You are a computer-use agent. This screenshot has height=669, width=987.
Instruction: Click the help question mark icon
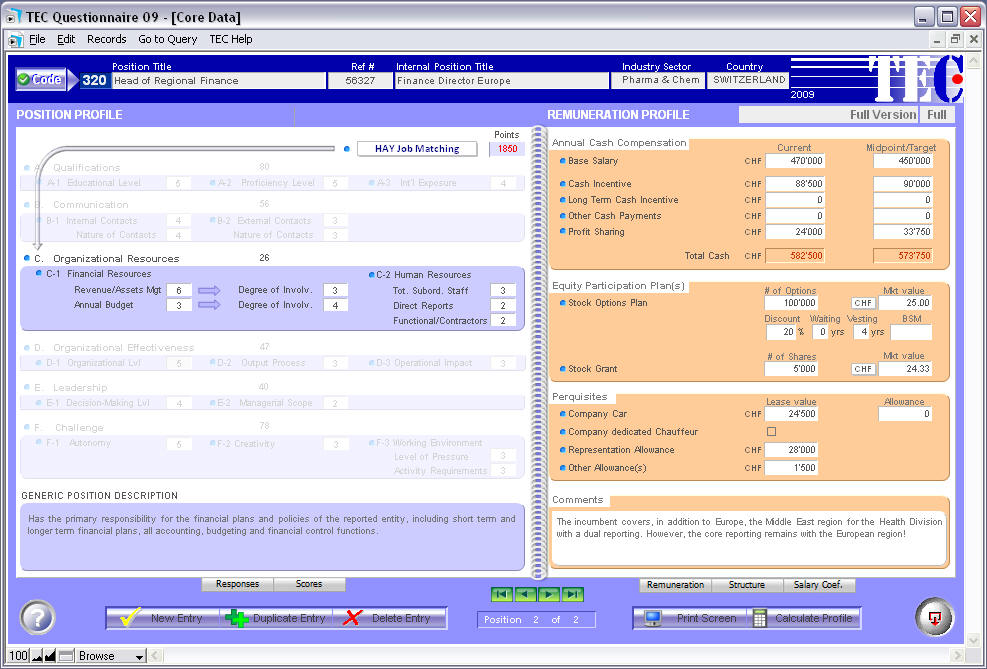click(x=38, y=617)
